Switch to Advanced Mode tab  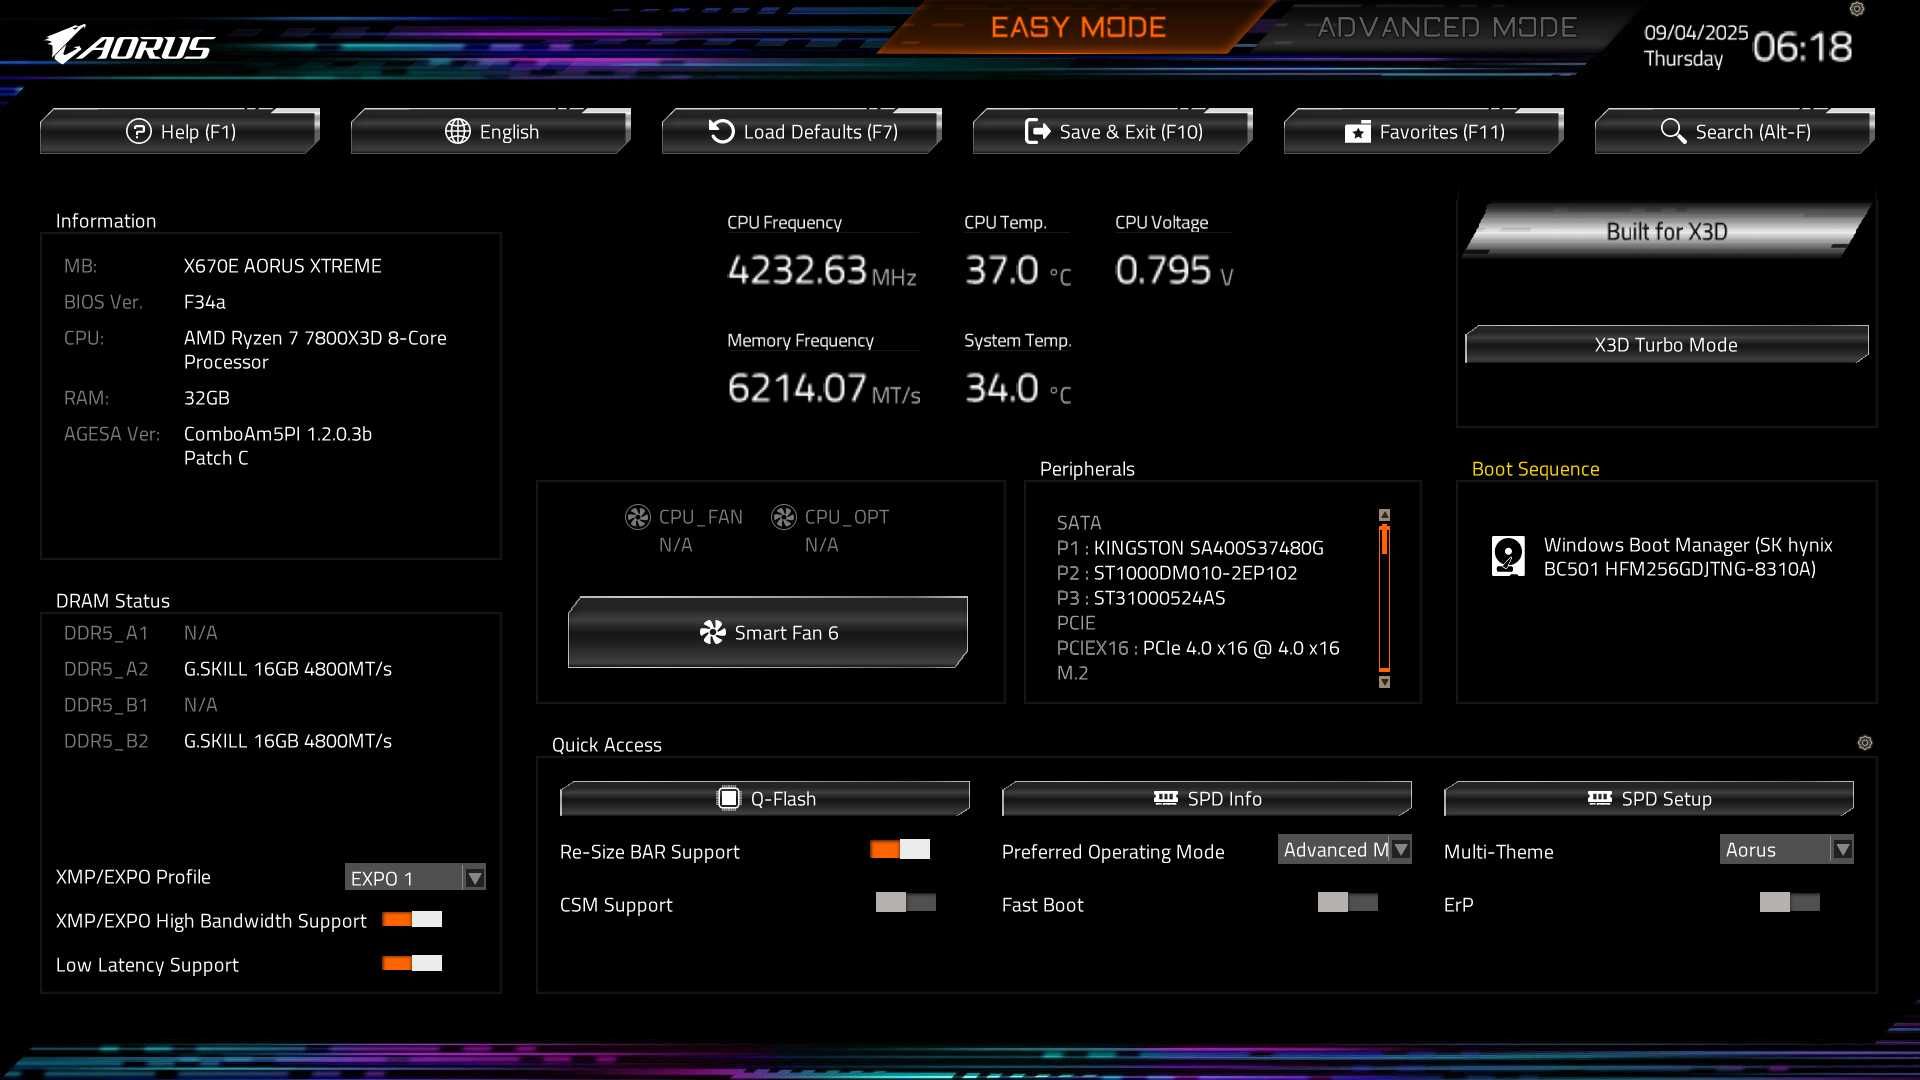[x=1447, y=27]
